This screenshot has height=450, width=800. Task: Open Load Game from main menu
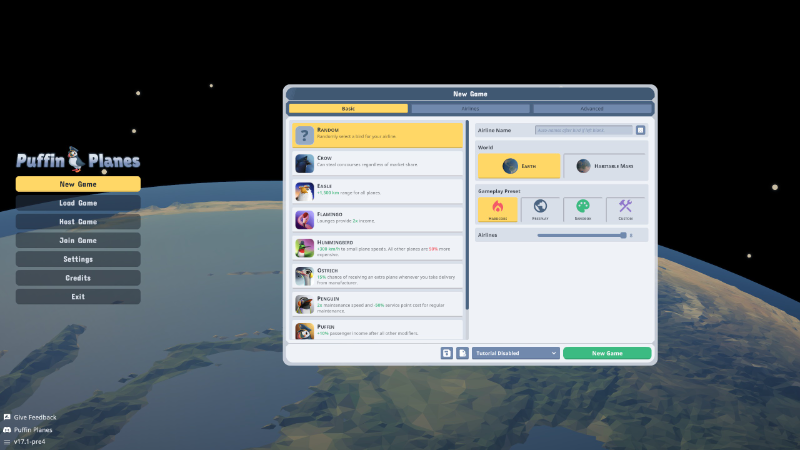click(x=78, y=203)
